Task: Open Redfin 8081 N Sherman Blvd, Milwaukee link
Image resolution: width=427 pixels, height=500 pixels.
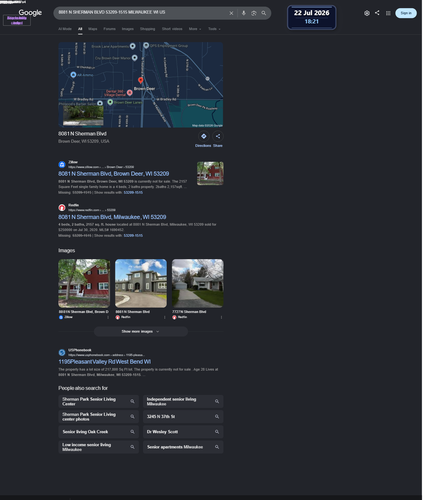Action: (x=112, y=217)
